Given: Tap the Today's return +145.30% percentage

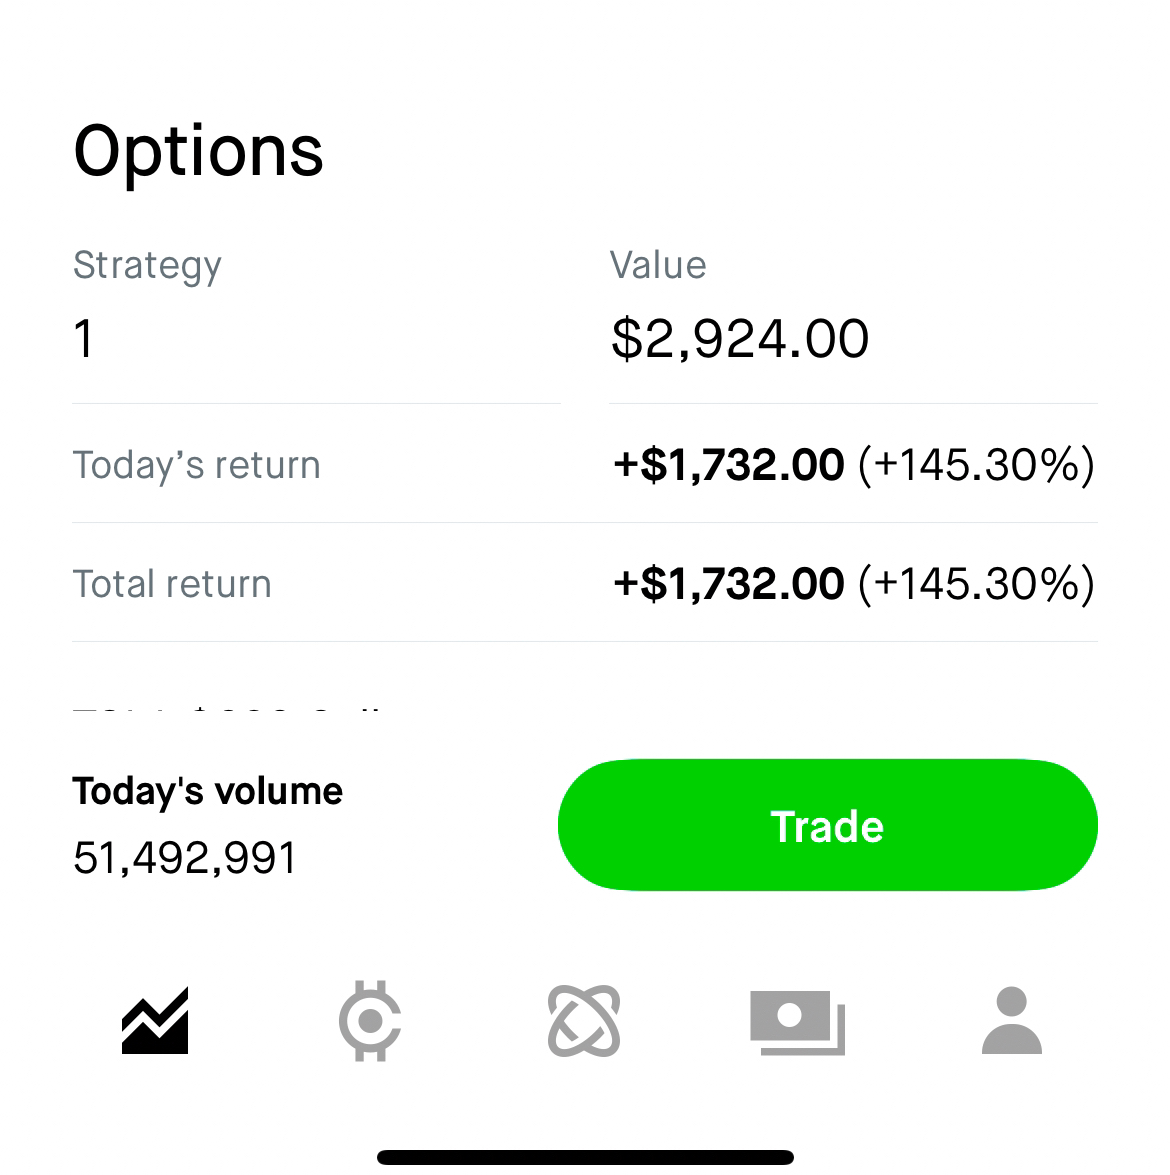Looking at the screenshot, I should [x=976, y=465].
